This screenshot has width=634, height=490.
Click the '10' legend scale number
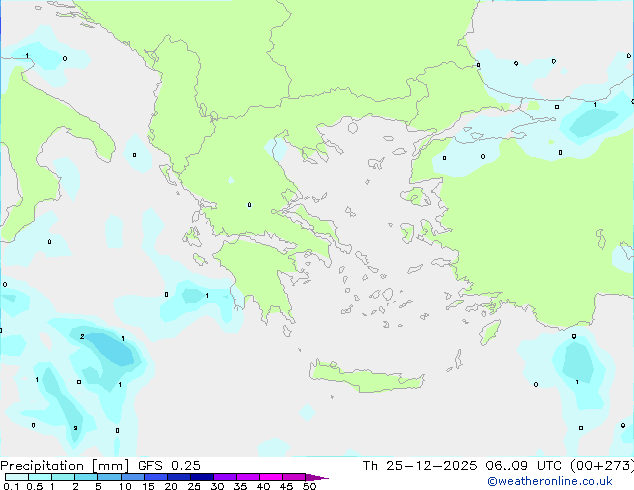[125, 486]
